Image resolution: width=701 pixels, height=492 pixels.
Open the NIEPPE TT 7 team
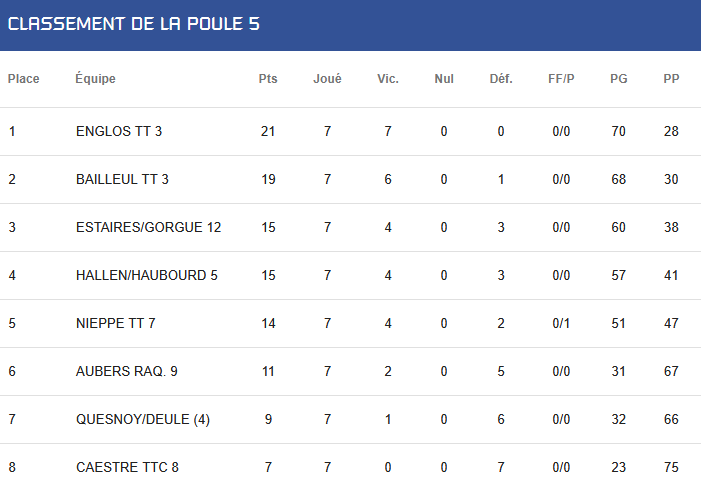tap(115, 323)
